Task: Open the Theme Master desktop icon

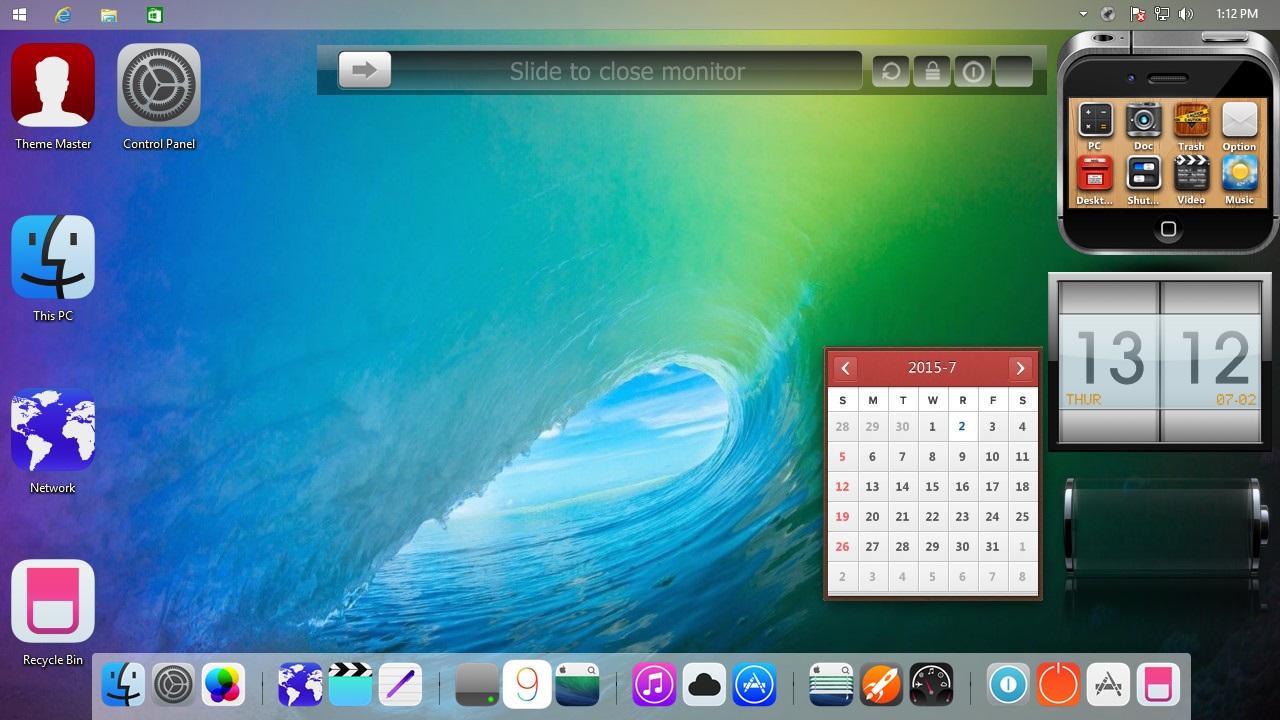Action: (53, 86)
